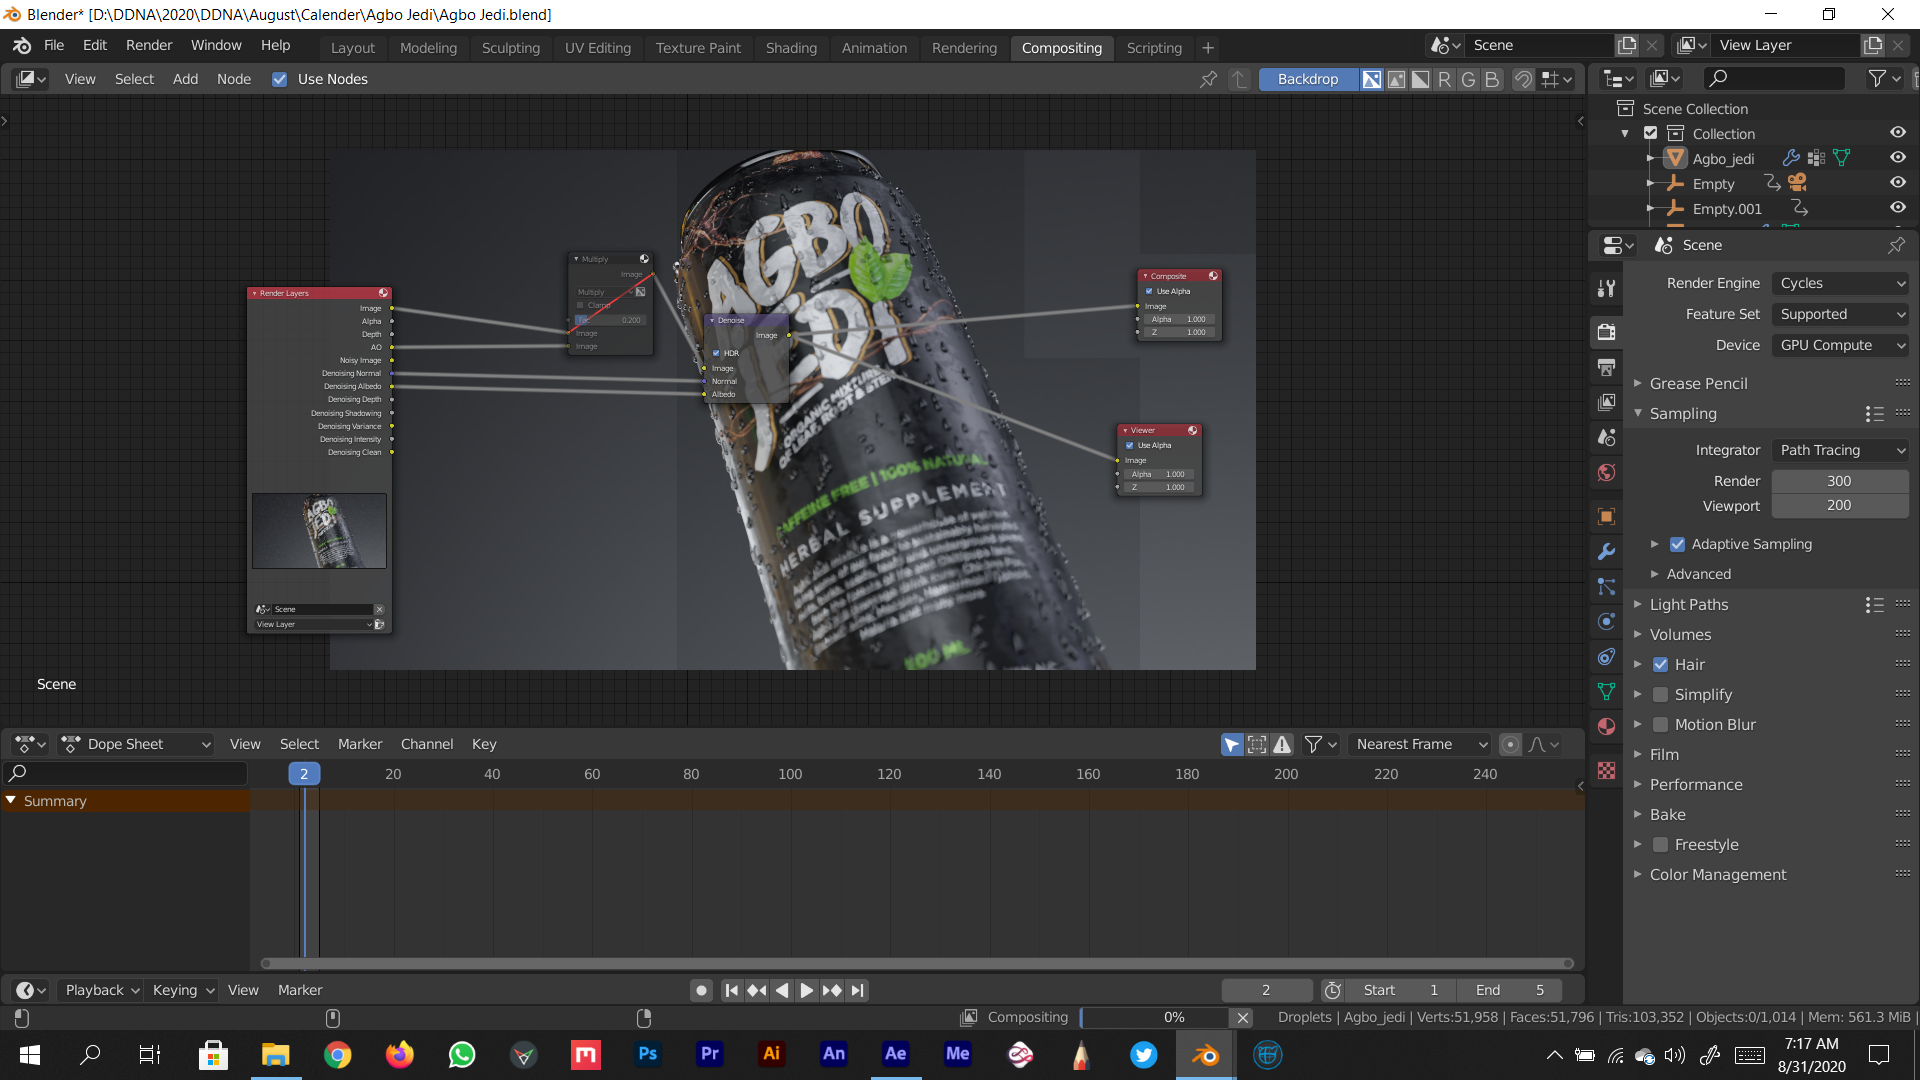Uncheck the Use Nodes checkbox
Screen dimensions: 1920x1080
point(280,79)
